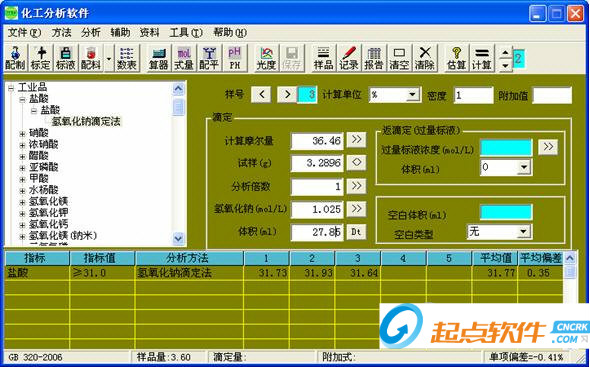This screenshot has width=590, height=367.
Task: Click the 空白体积(ml) cyan field
Action: click(506, 213)
